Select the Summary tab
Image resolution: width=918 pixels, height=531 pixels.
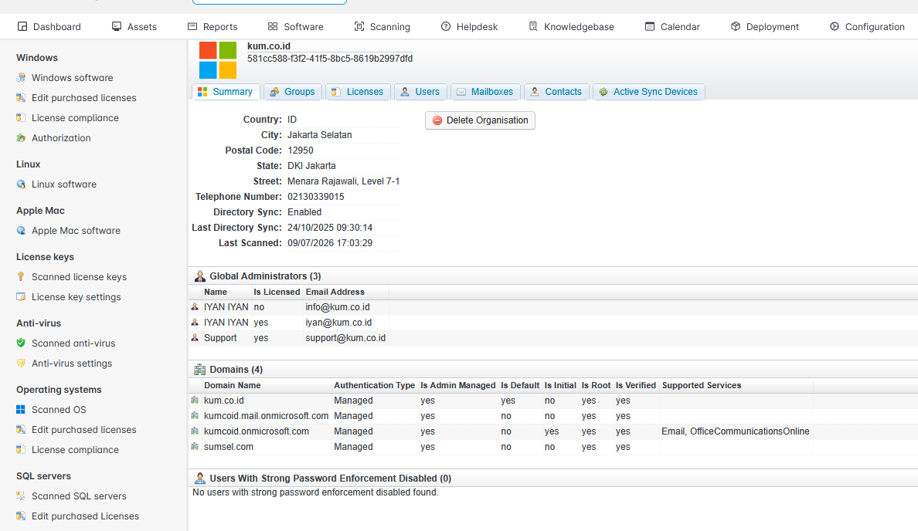[225, 92]
